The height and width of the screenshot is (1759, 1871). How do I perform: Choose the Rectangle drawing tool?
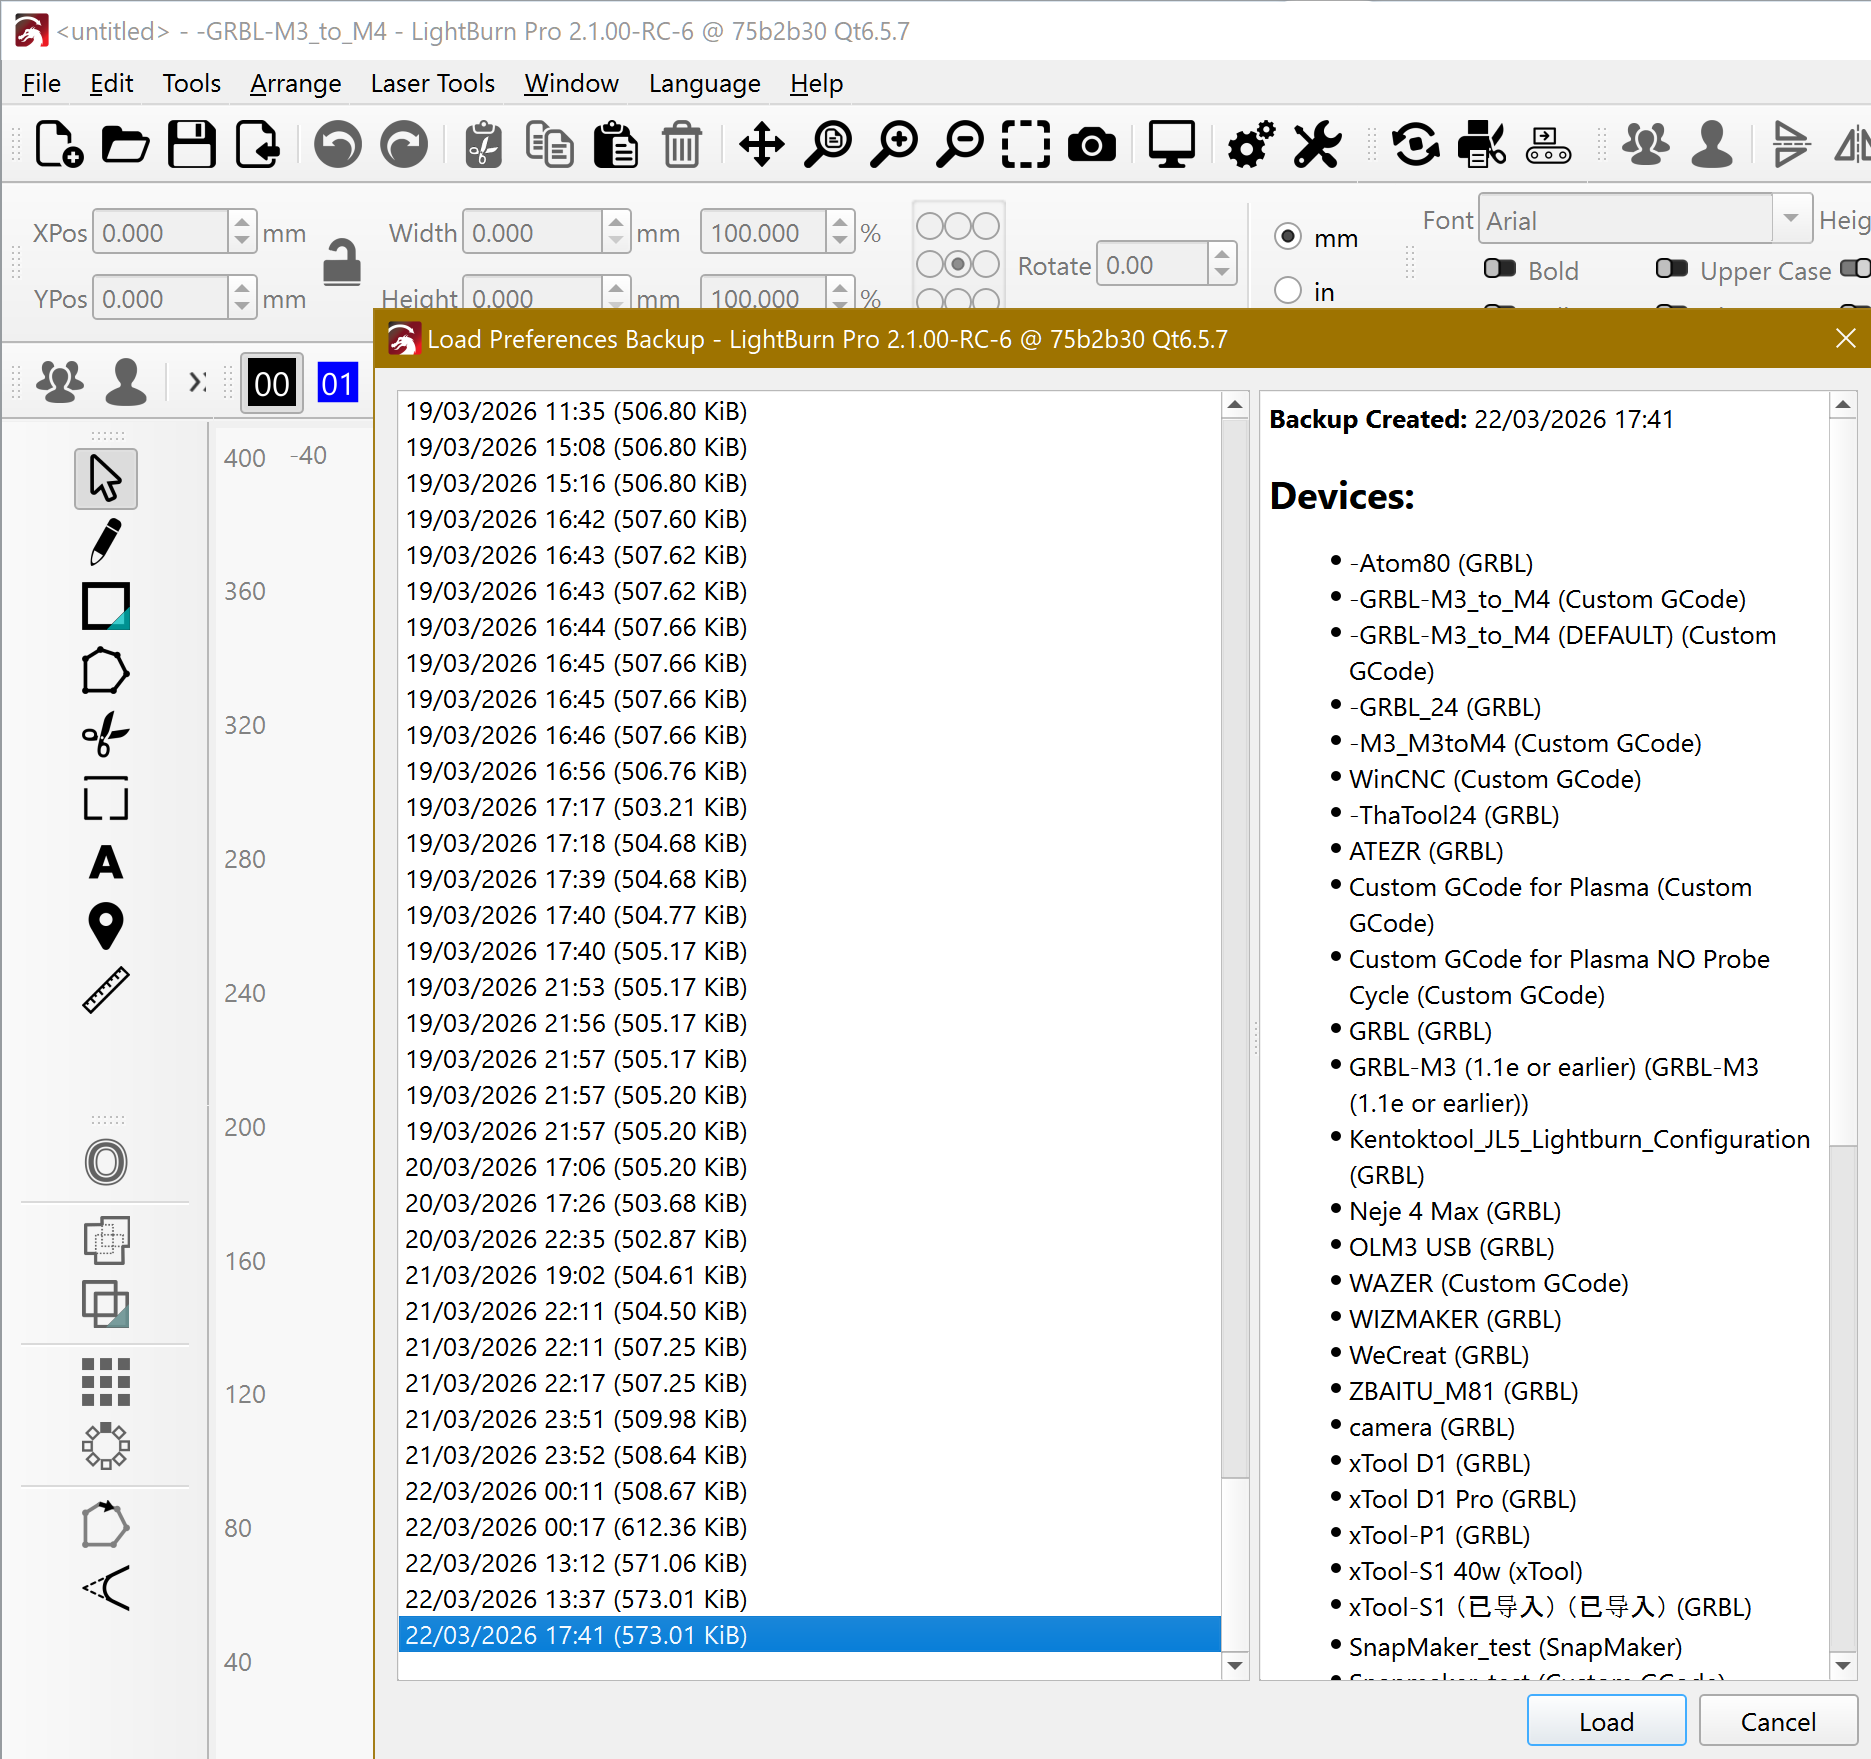point(105,606)
